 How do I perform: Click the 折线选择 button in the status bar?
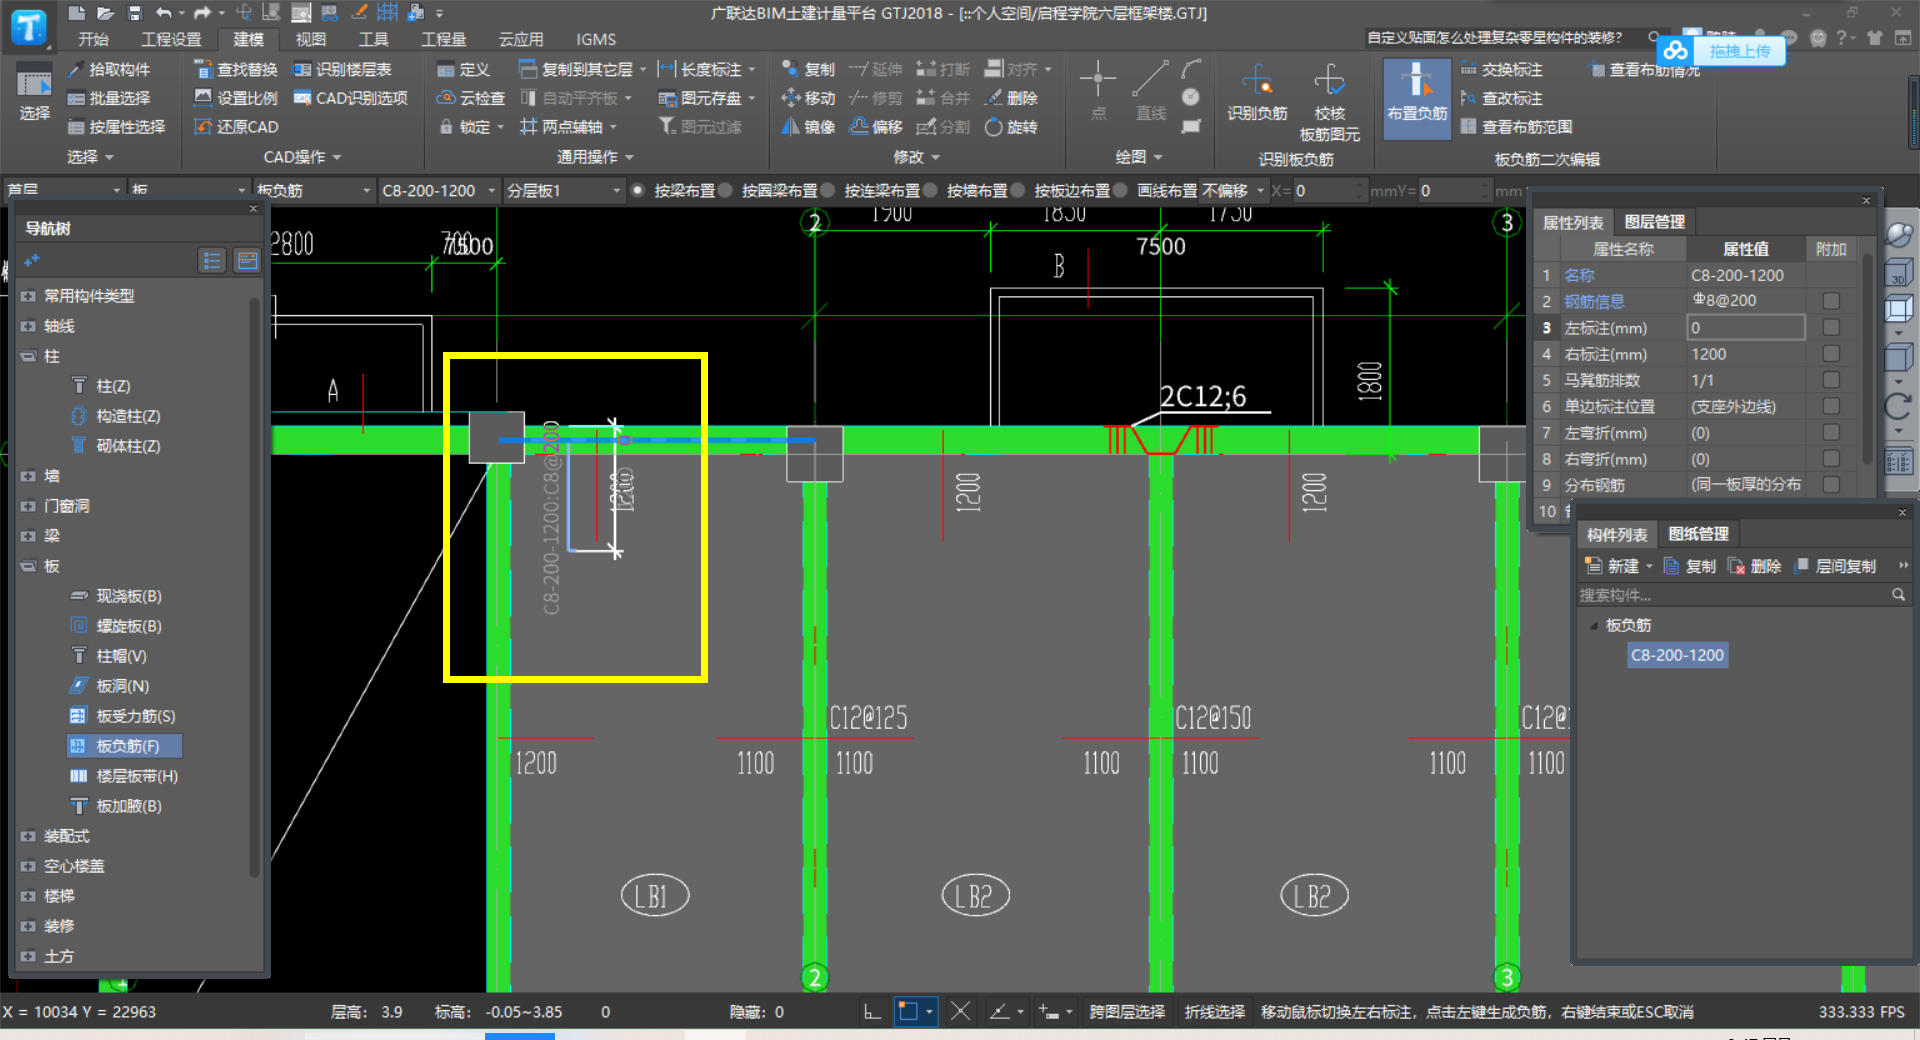click(x=1215, y=1012)
